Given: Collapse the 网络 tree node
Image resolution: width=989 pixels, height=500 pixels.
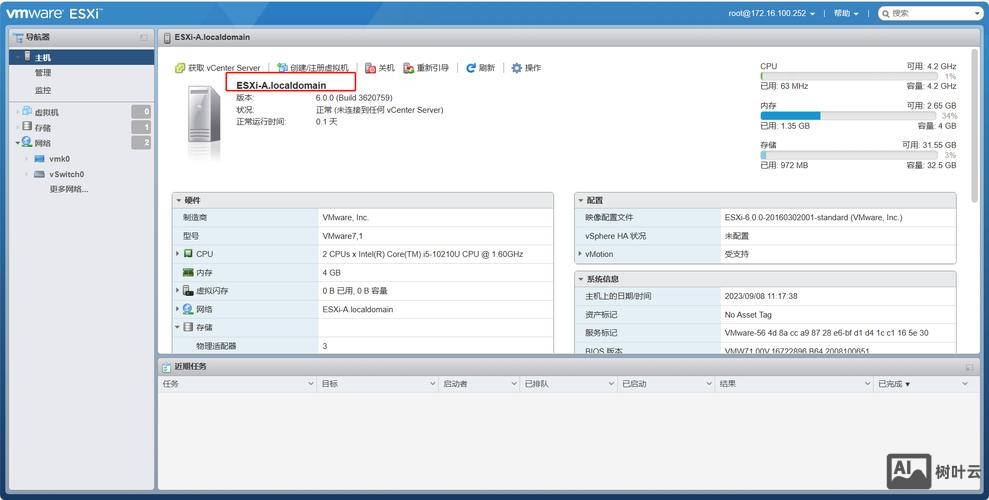Looking at the screenshot, I should (x=17, y=143).
